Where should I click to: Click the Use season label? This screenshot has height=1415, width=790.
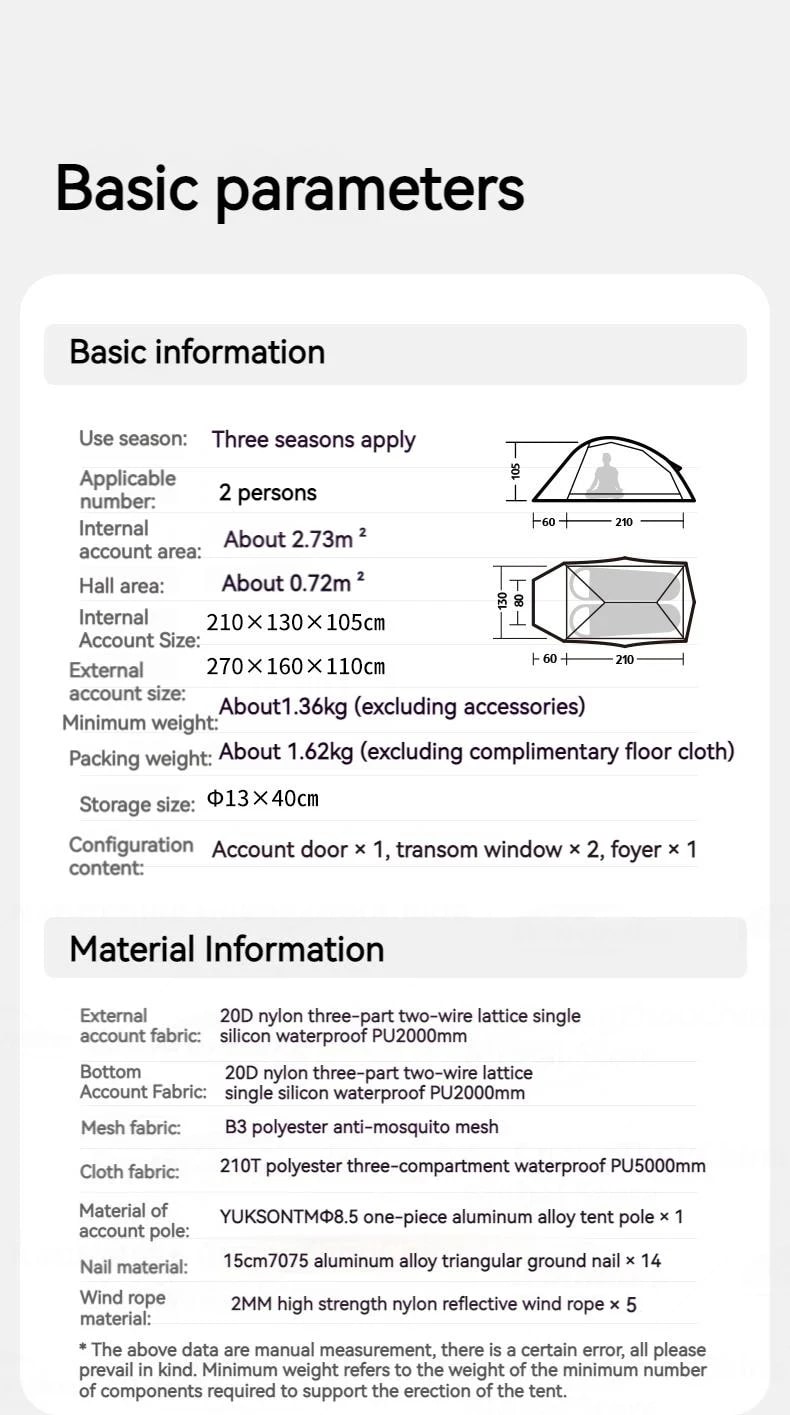pyautogui.click(x=133, y=439)
